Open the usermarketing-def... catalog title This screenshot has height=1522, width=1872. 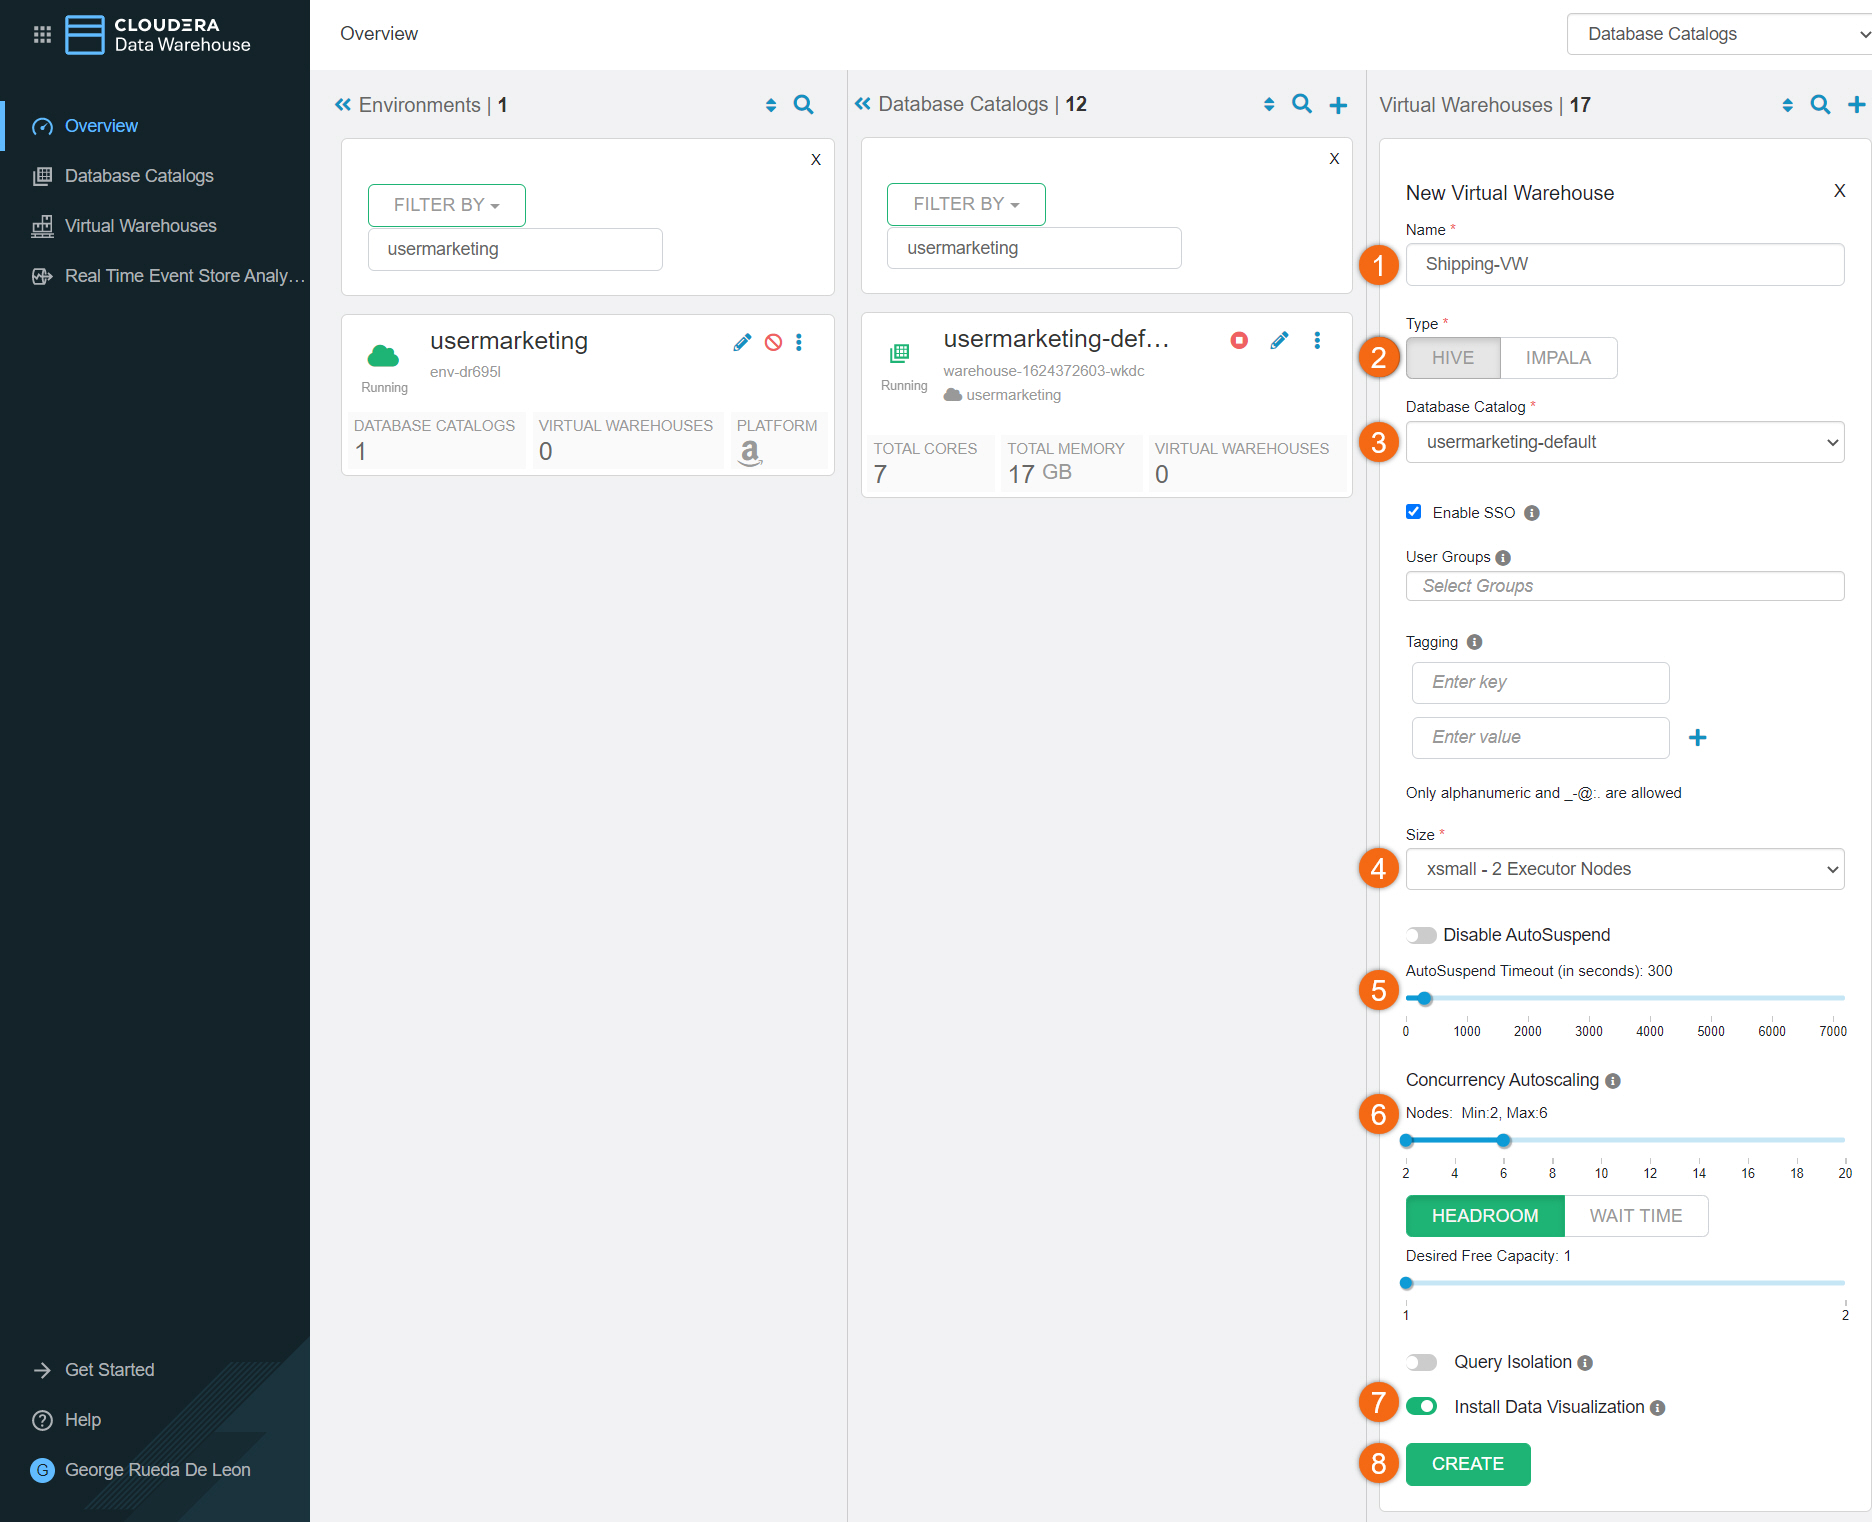1056,339
